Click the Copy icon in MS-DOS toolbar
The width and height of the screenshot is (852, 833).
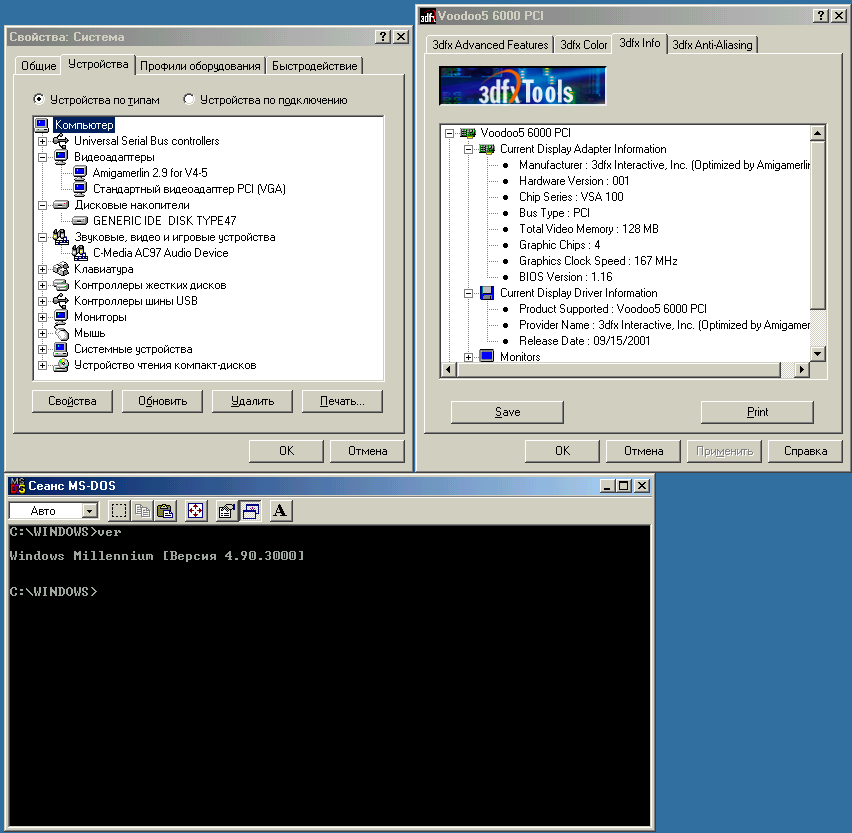[x=143, y=511]
